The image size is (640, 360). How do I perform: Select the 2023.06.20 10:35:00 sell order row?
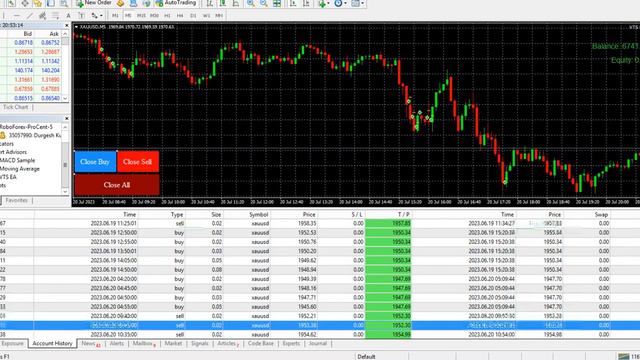[x=320, y=335]
